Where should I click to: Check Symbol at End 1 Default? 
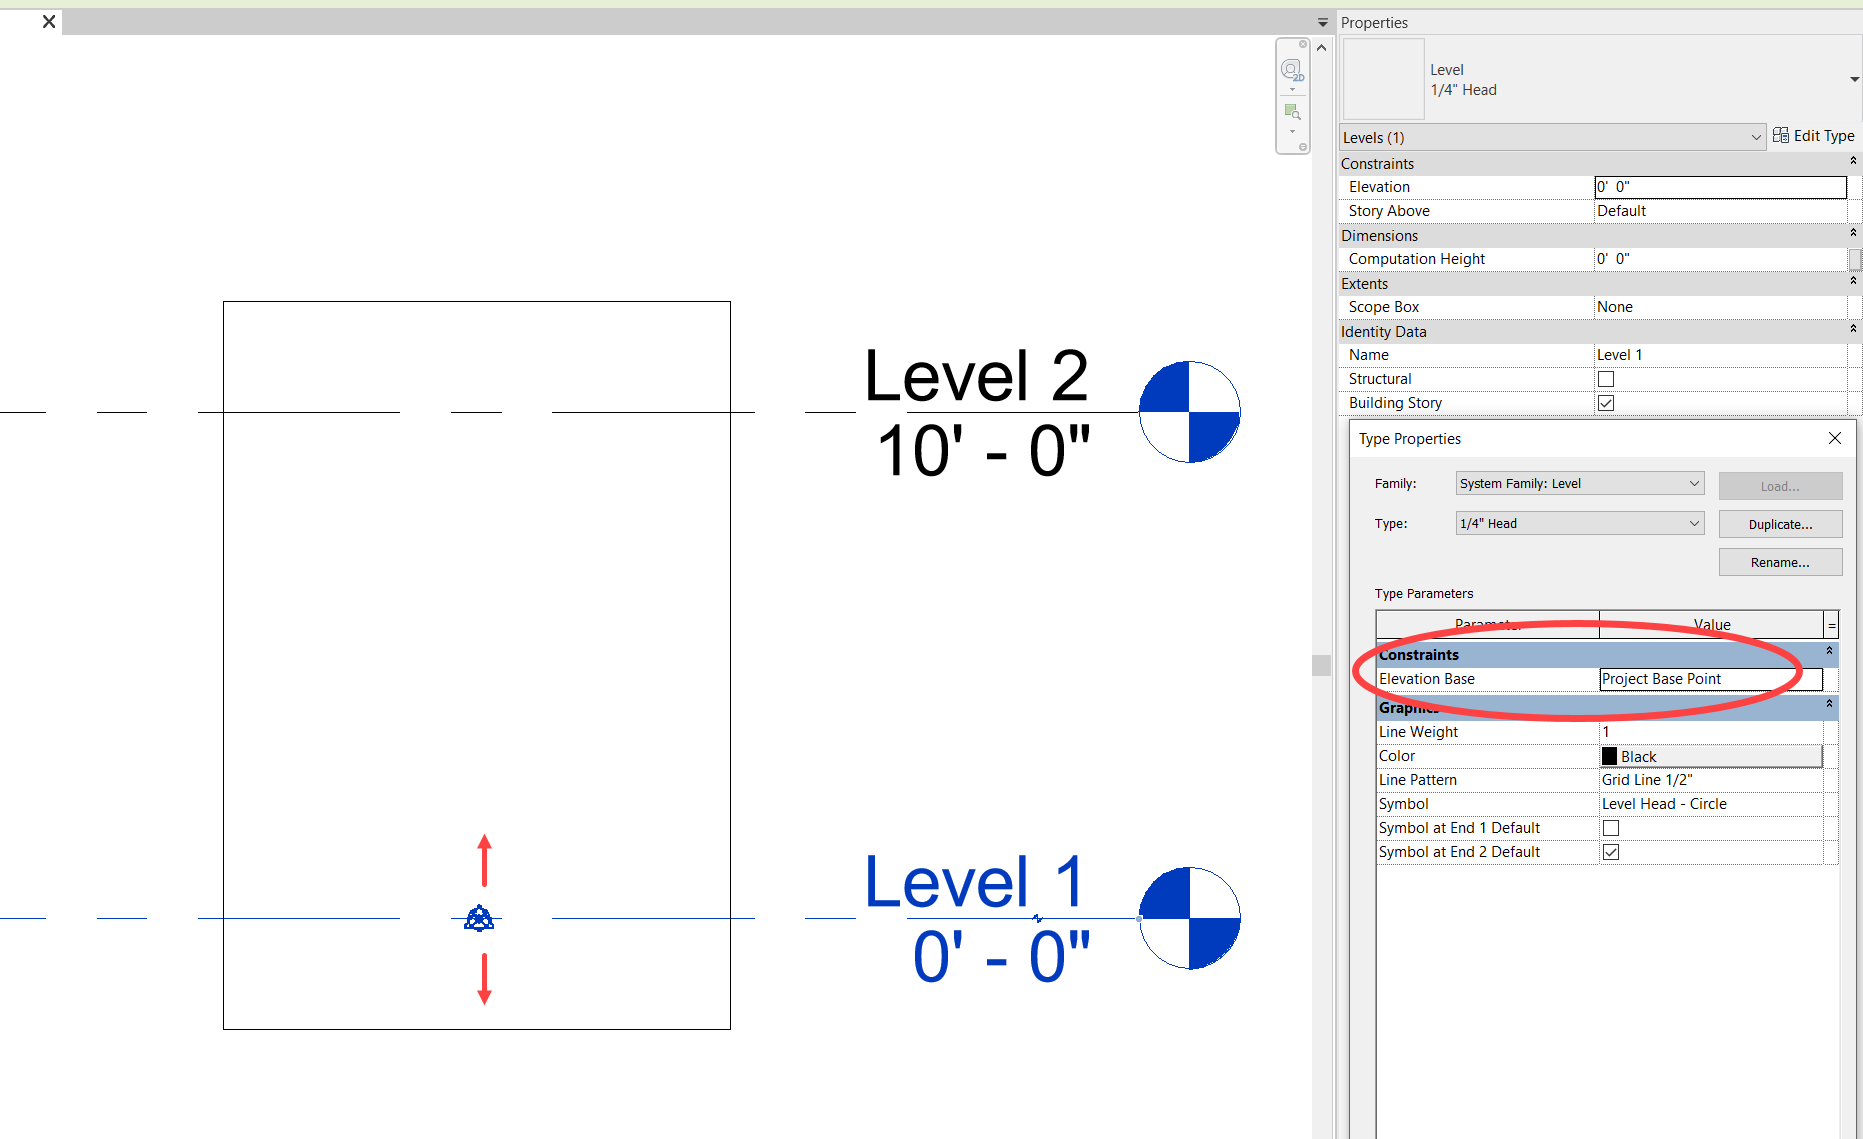tap(1610, 827)
